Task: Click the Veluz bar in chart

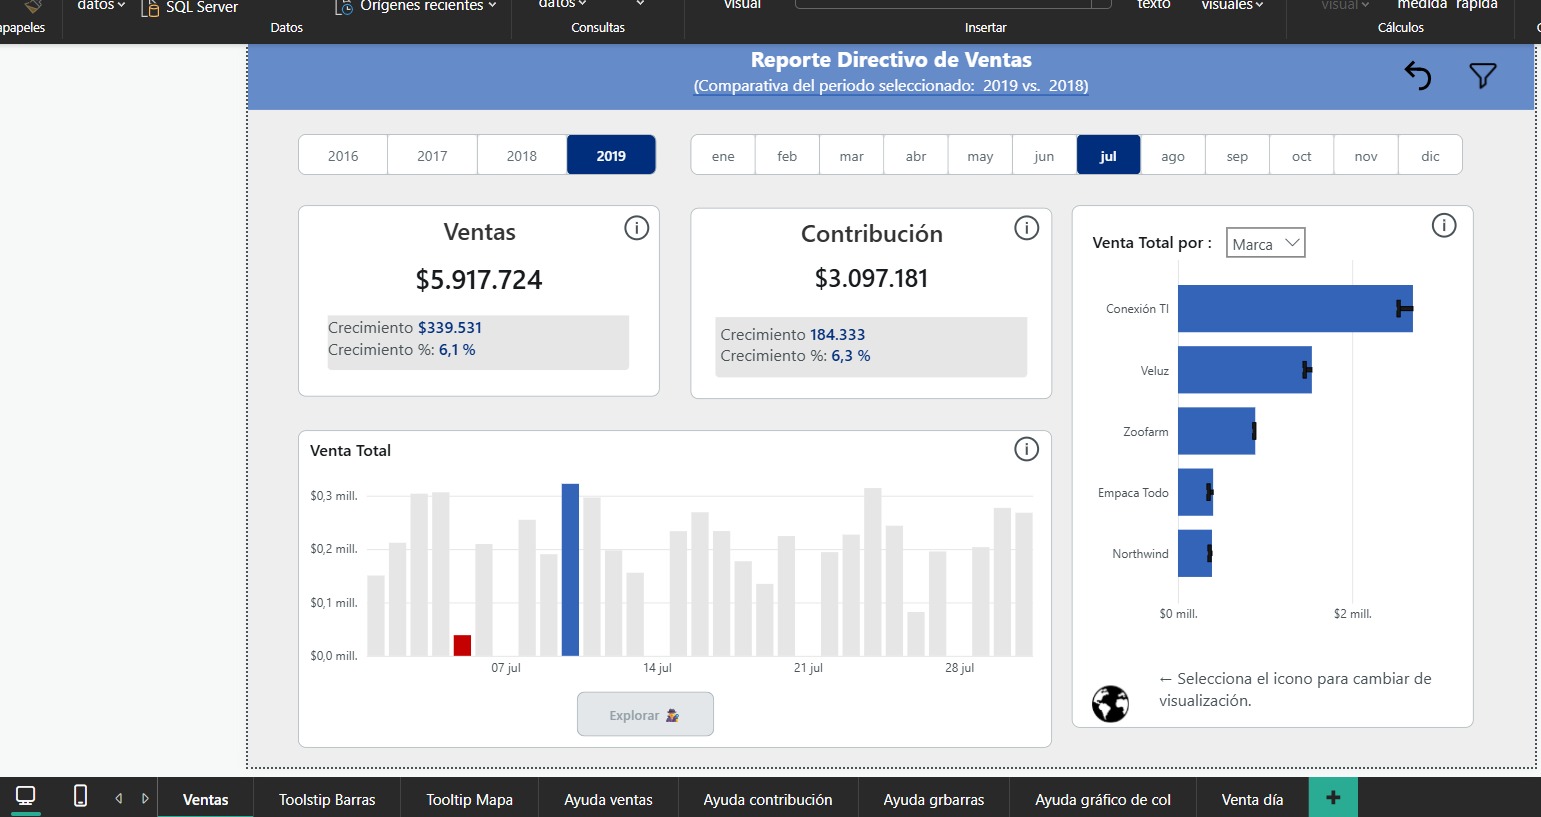Action: click(1244, 370)
